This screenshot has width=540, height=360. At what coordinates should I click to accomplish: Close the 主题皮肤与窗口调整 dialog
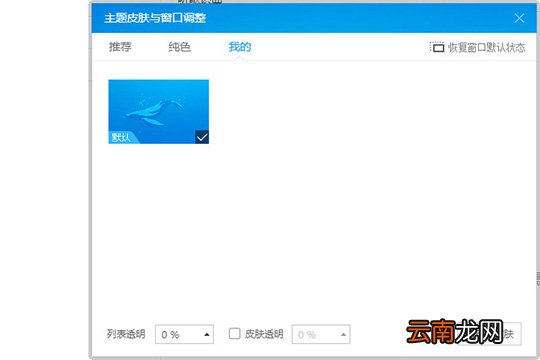click(519, 18)
